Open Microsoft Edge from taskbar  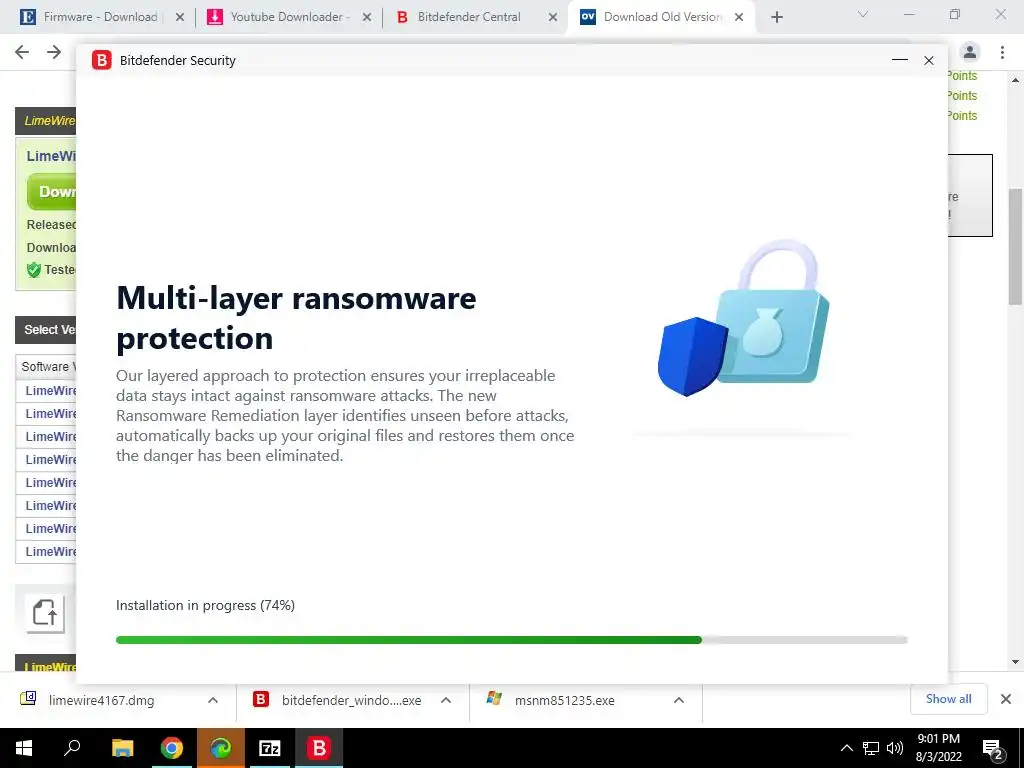tap(220, 748)
